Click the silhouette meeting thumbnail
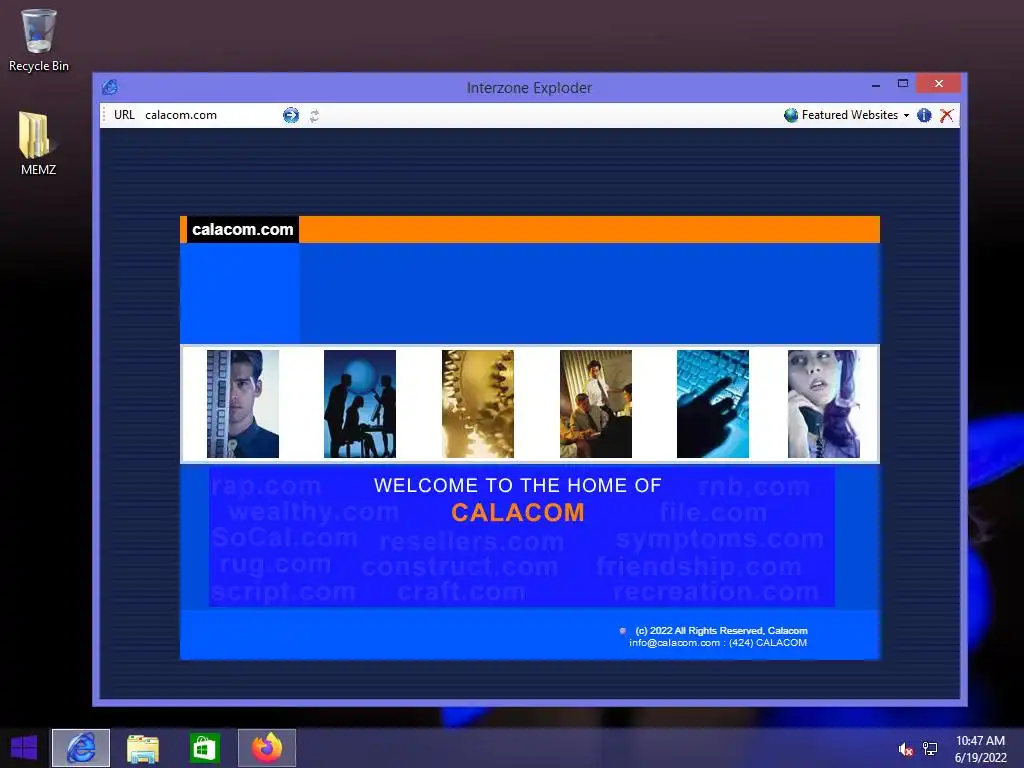1024x768 pixels. [x=360, y=404]
